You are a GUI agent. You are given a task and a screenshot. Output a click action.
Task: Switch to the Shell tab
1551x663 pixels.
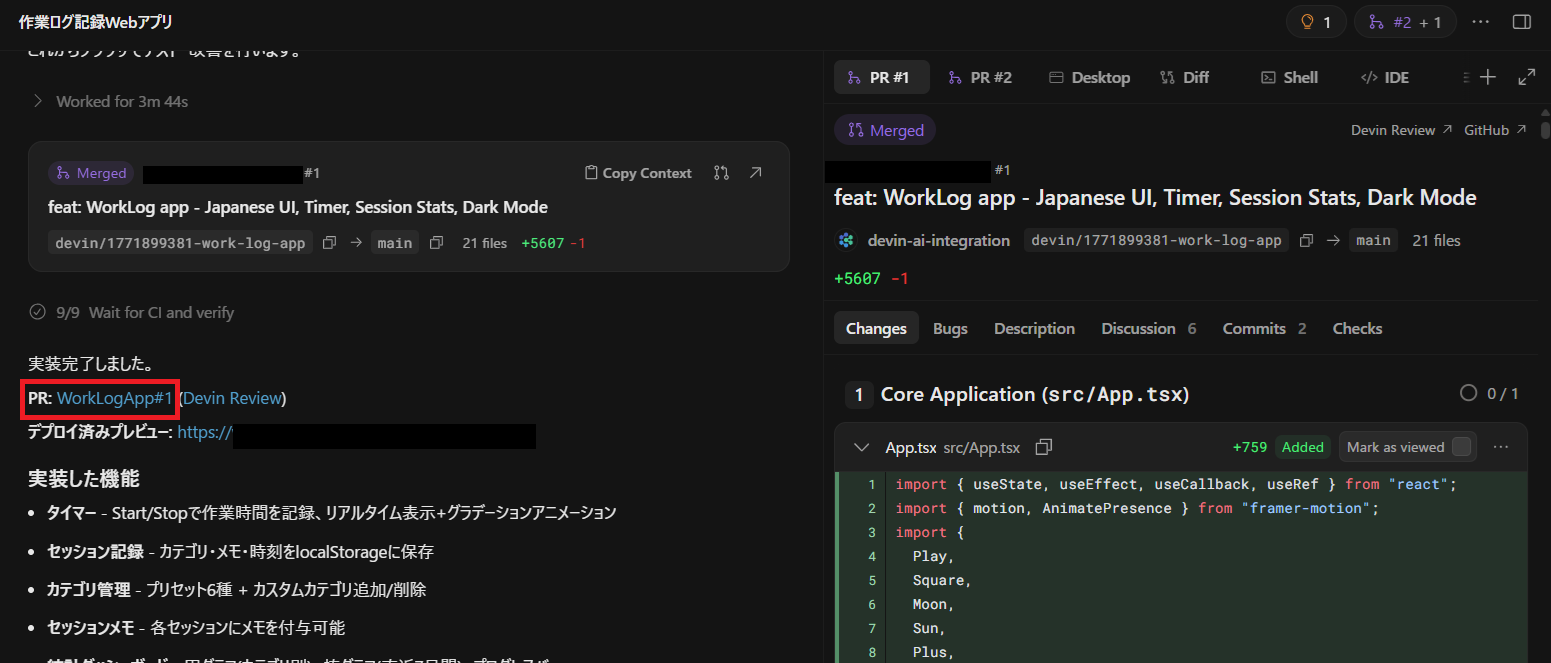[x=1289, y=77]
